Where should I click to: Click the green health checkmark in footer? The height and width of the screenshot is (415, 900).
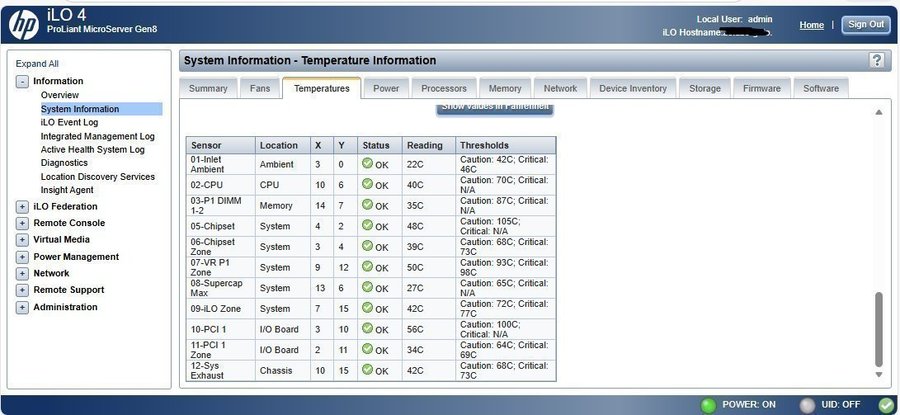coord(886,405)
